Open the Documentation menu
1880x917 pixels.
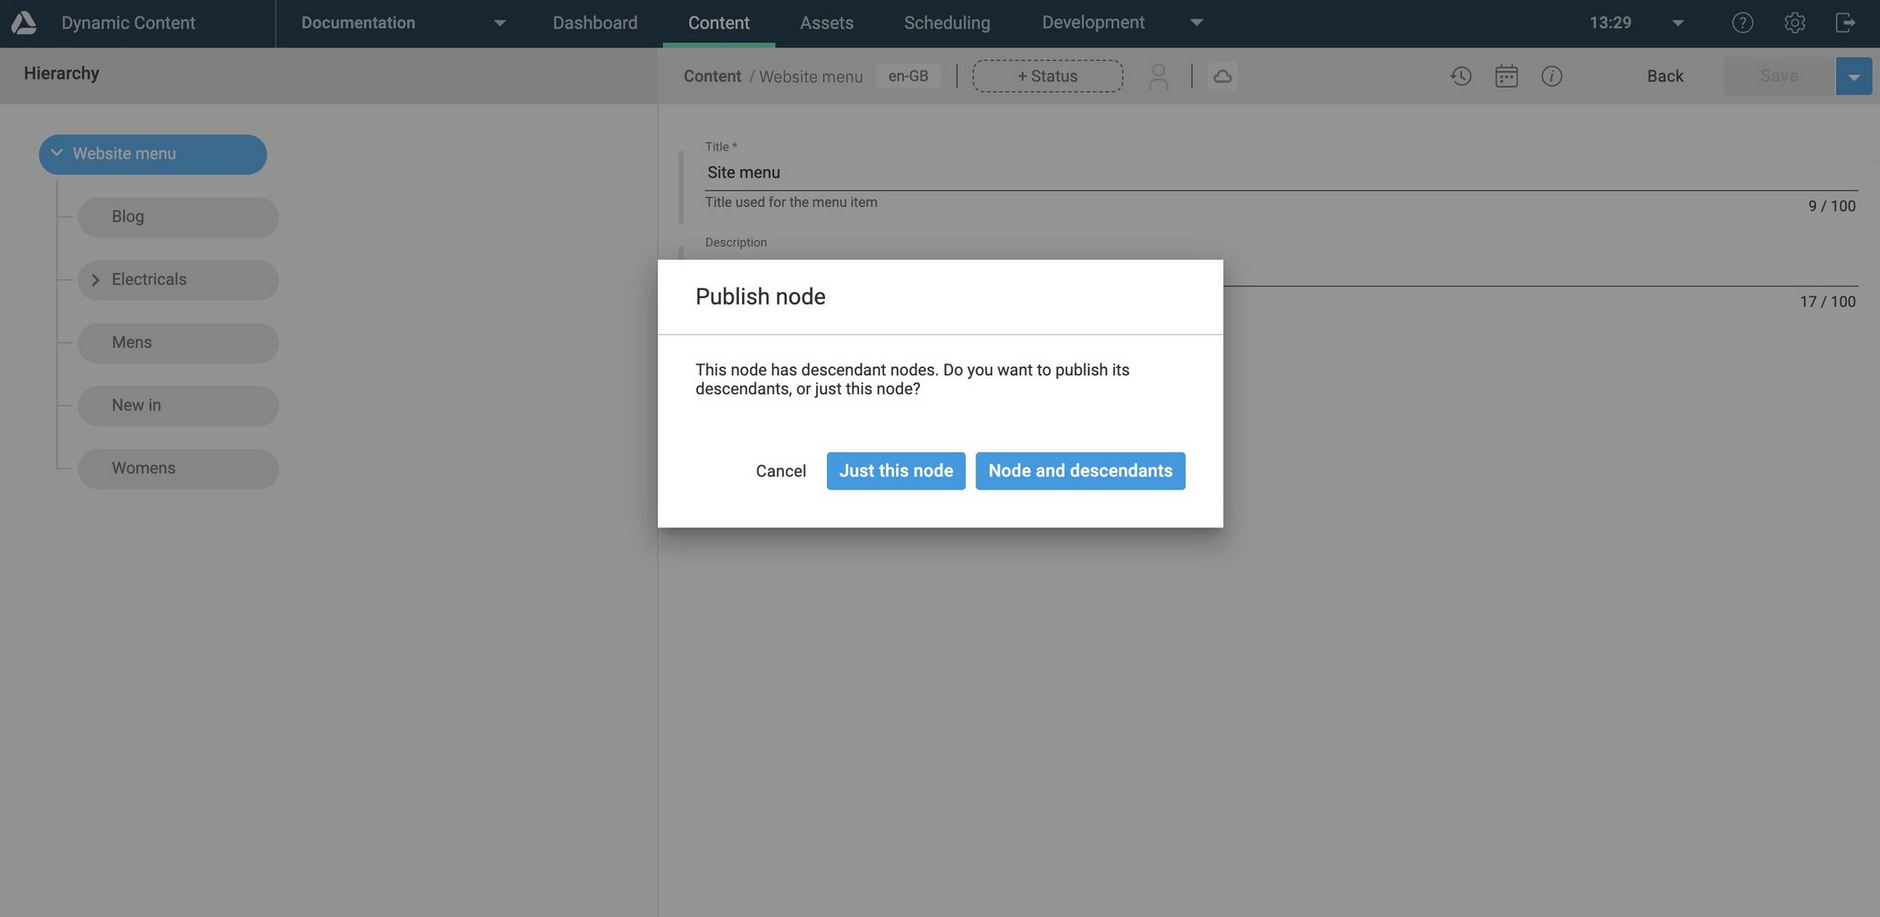click(x=359, y=21)
